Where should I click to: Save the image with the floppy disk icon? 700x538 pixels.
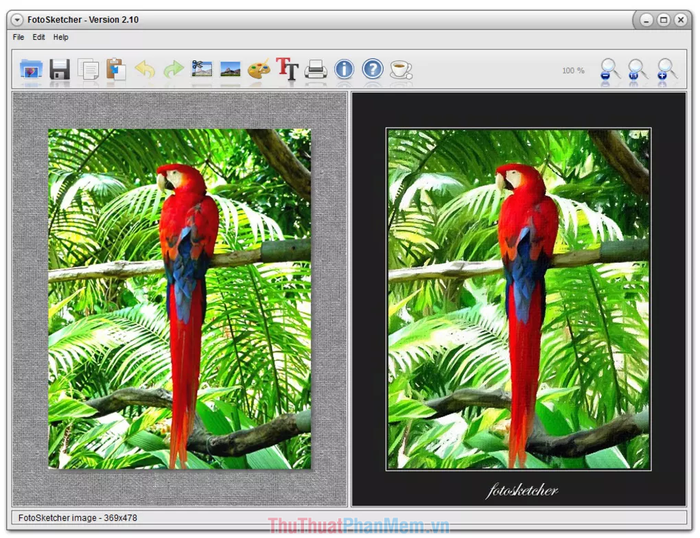tap(59, 69)
